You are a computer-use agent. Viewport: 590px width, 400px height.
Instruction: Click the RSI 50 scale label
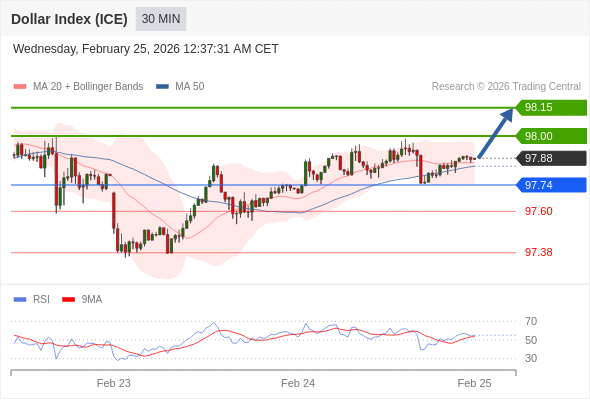click(x=531, y=340)
